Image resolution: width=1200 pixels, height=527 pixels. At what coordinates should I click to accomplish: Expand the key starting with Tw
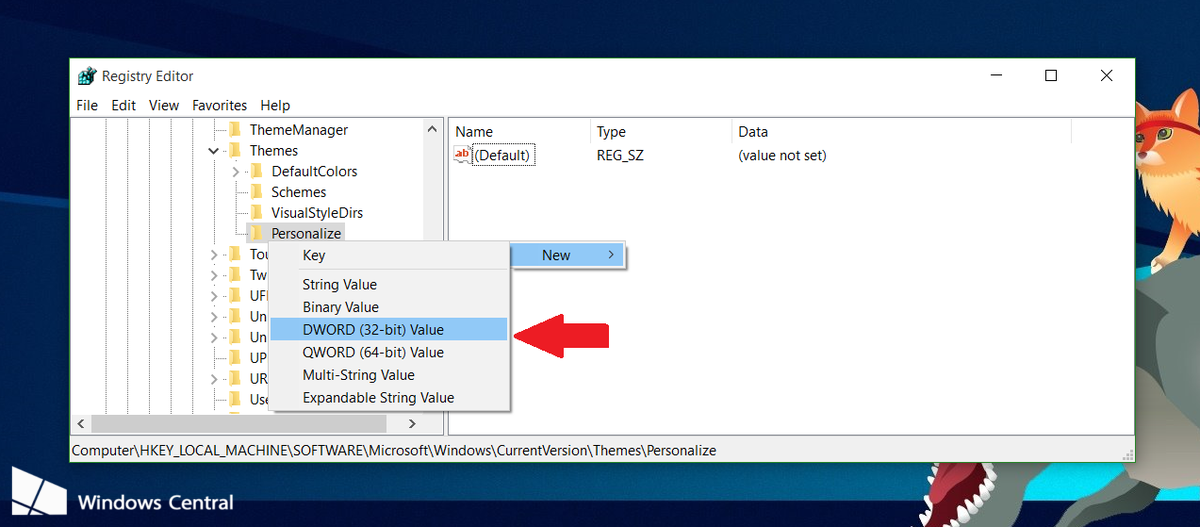(213, 275)
